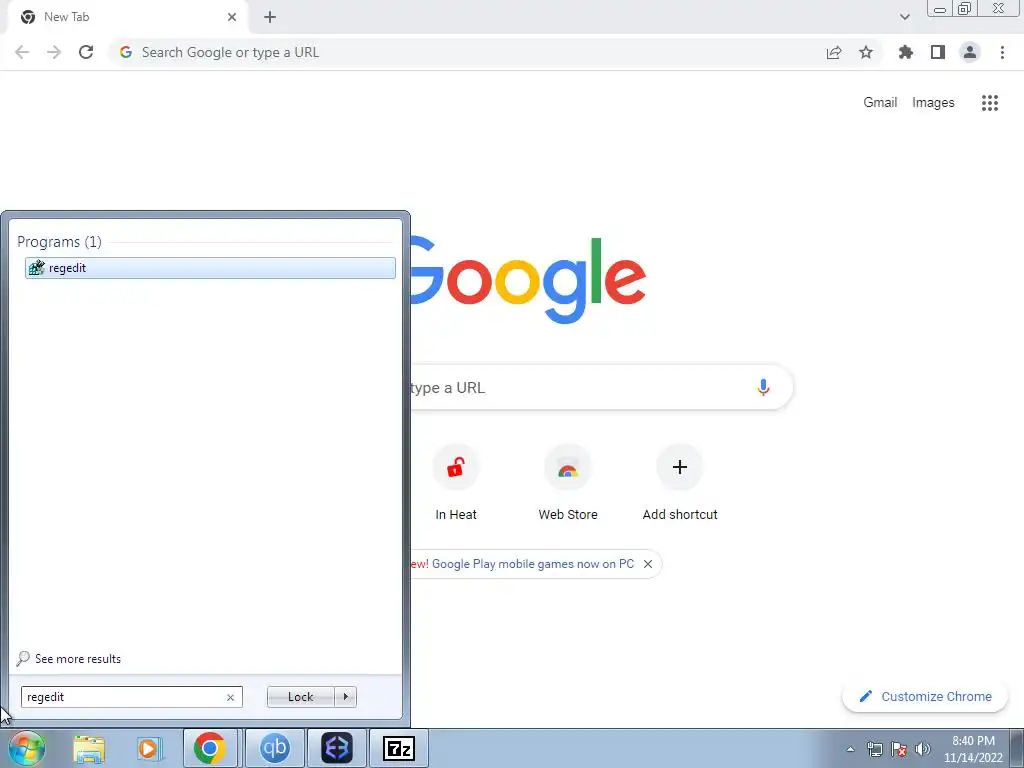Open the In Heat shortcut
Image resolution: width=1024 pixels, height=768 pixels.
click(x=456, y=483)
